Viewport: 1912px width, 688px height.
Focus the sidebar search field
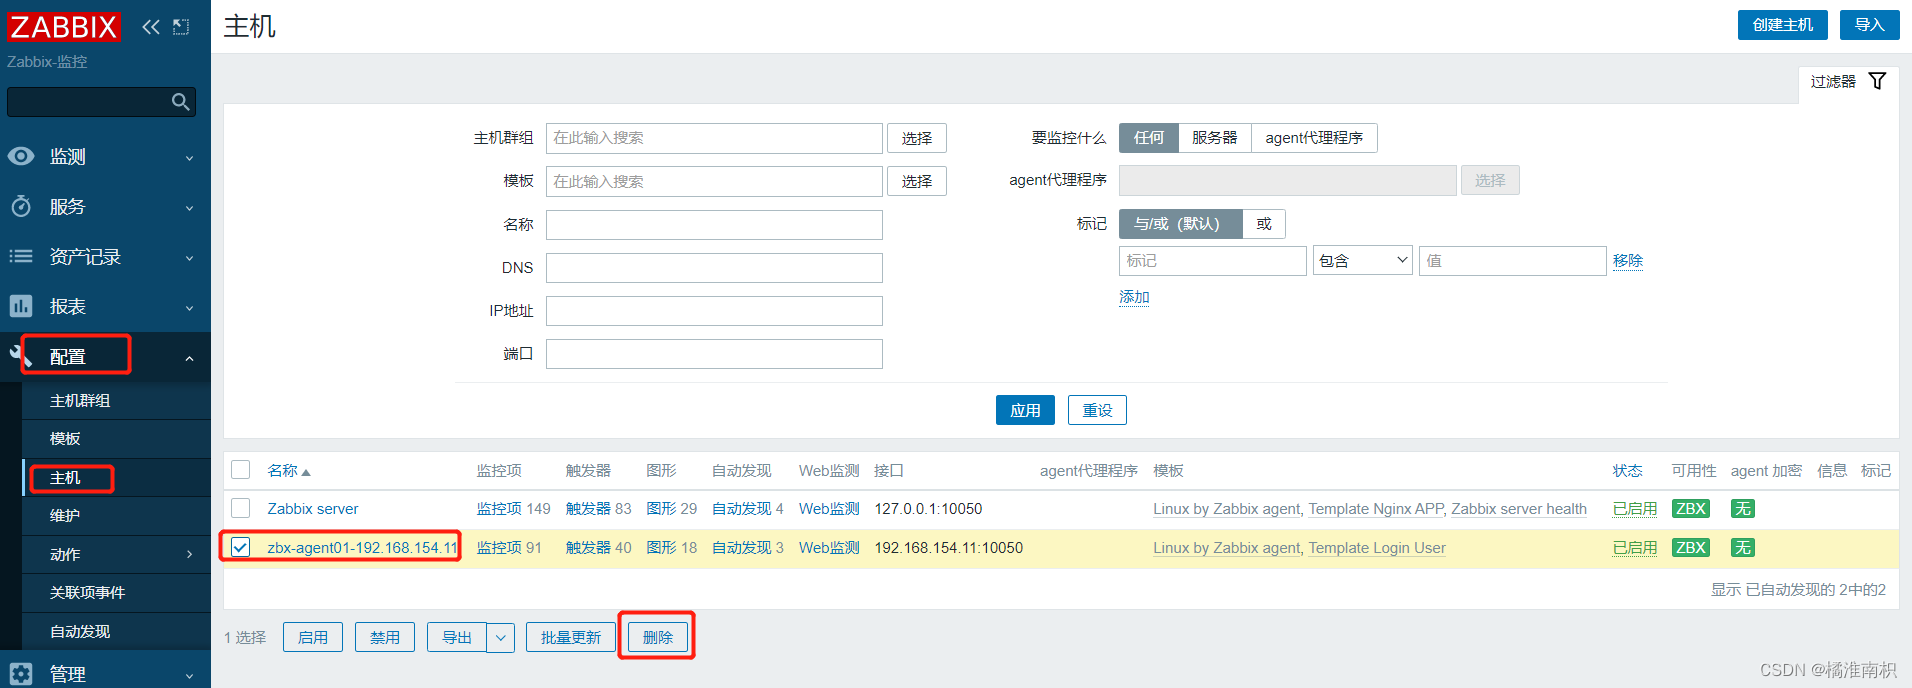pos(101,102)
